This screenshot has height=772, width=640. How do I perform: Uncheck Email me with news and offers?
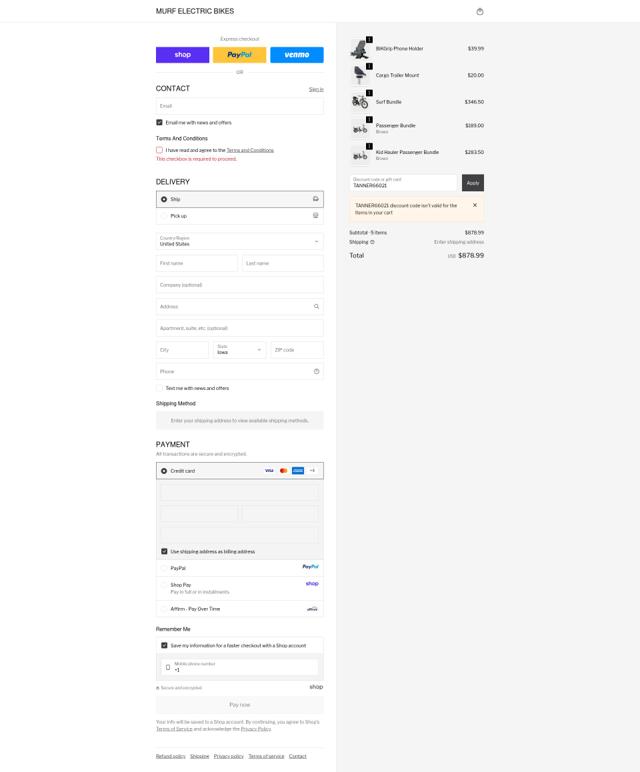[x=159, y=122]
